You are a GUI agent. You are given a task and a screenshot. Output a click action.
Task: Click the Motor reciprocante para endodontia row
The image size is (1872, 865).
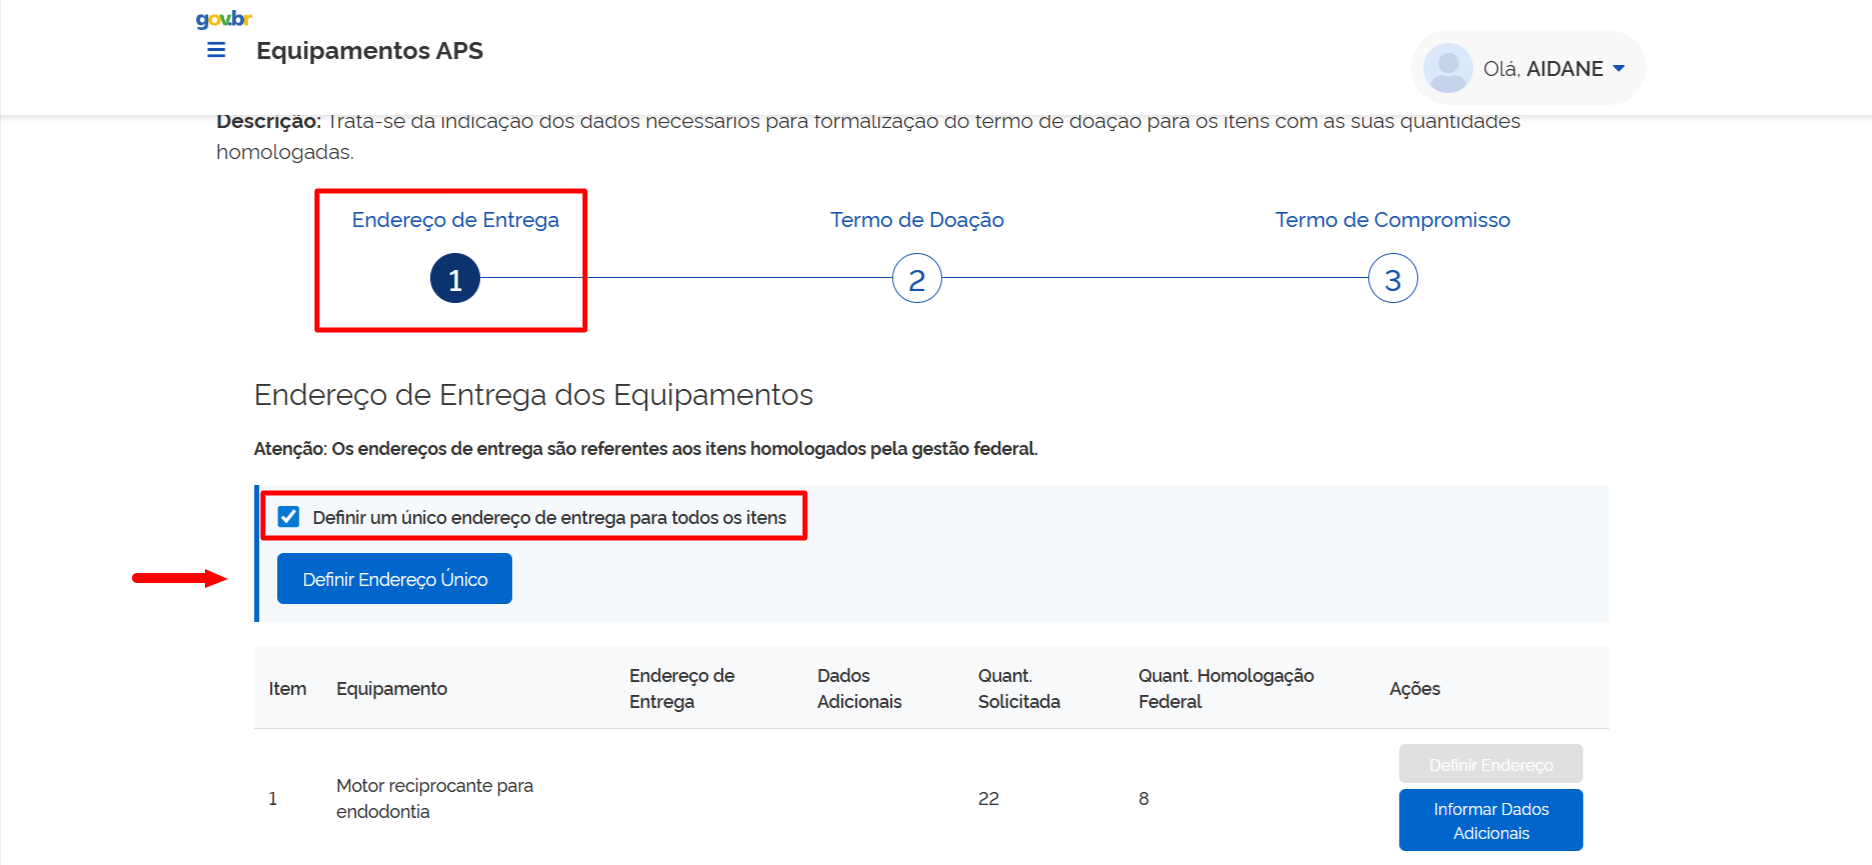coord(434,798)
